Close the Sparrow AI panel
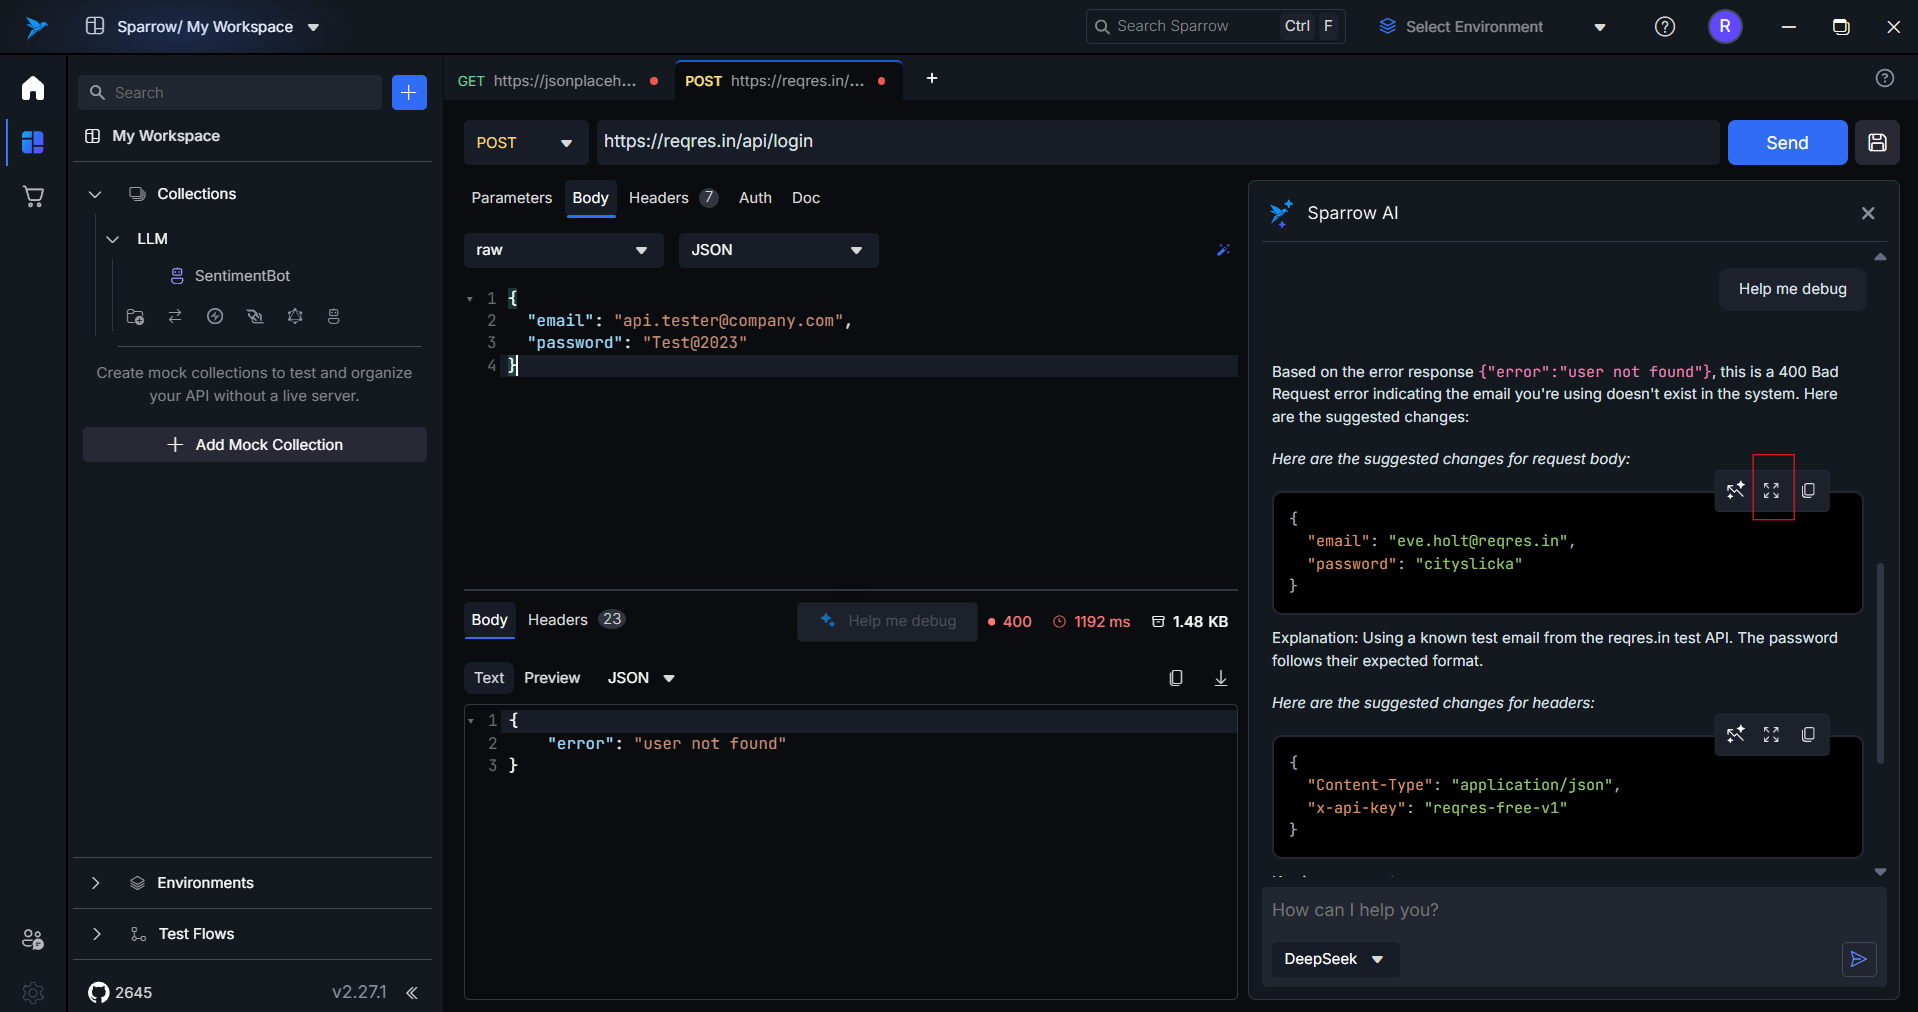Image resolution: width=1918 pixels, height=1012 pixels. (1868, 213)
